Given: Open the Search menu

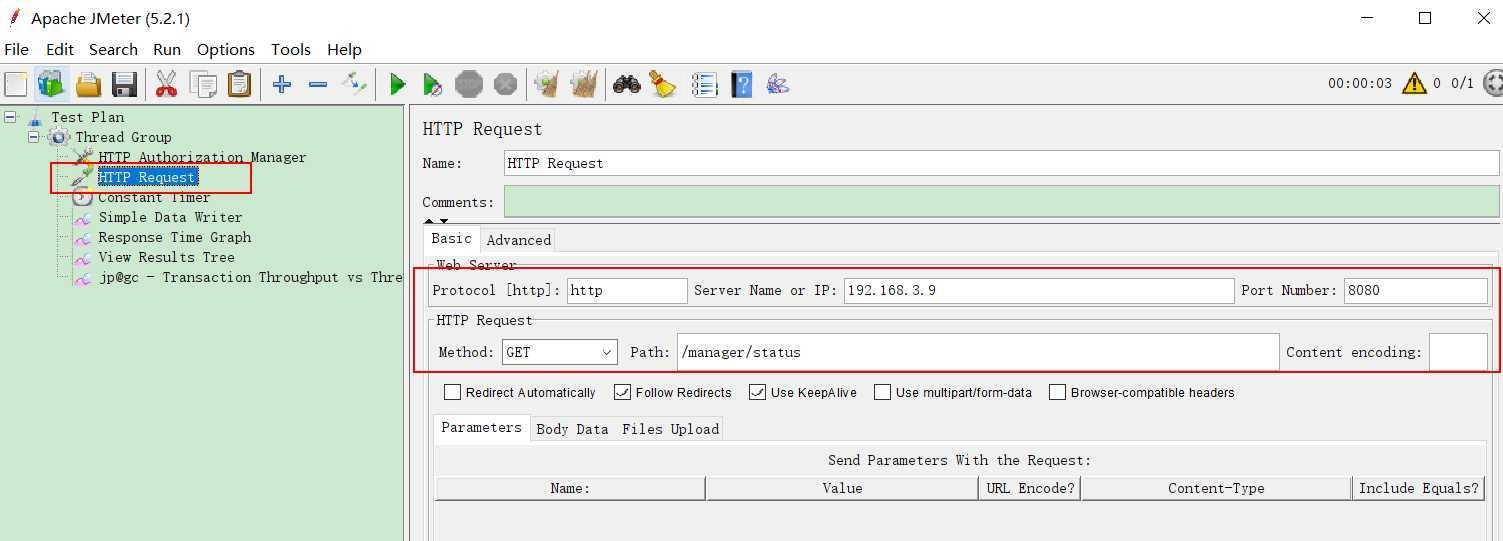Looking at the screenshot, I should [x=113, y=49].
